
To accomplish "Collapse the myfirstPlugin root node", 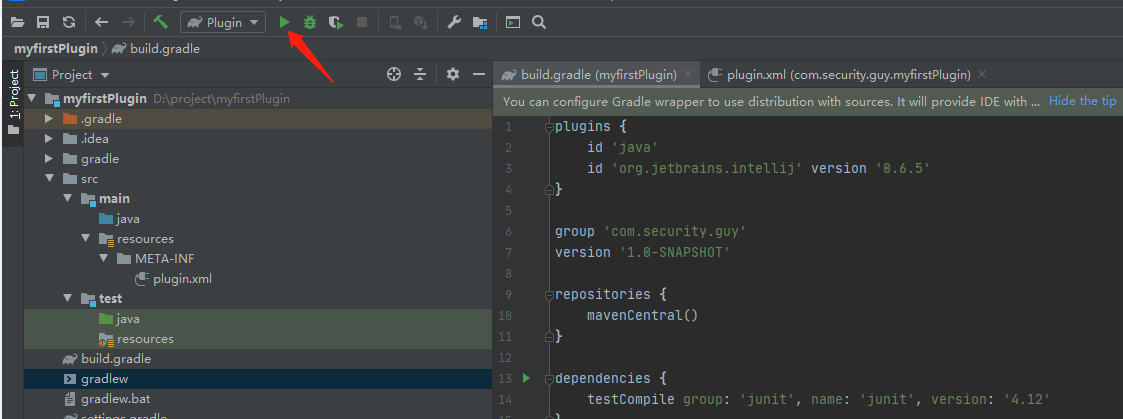I will [32, 98].
